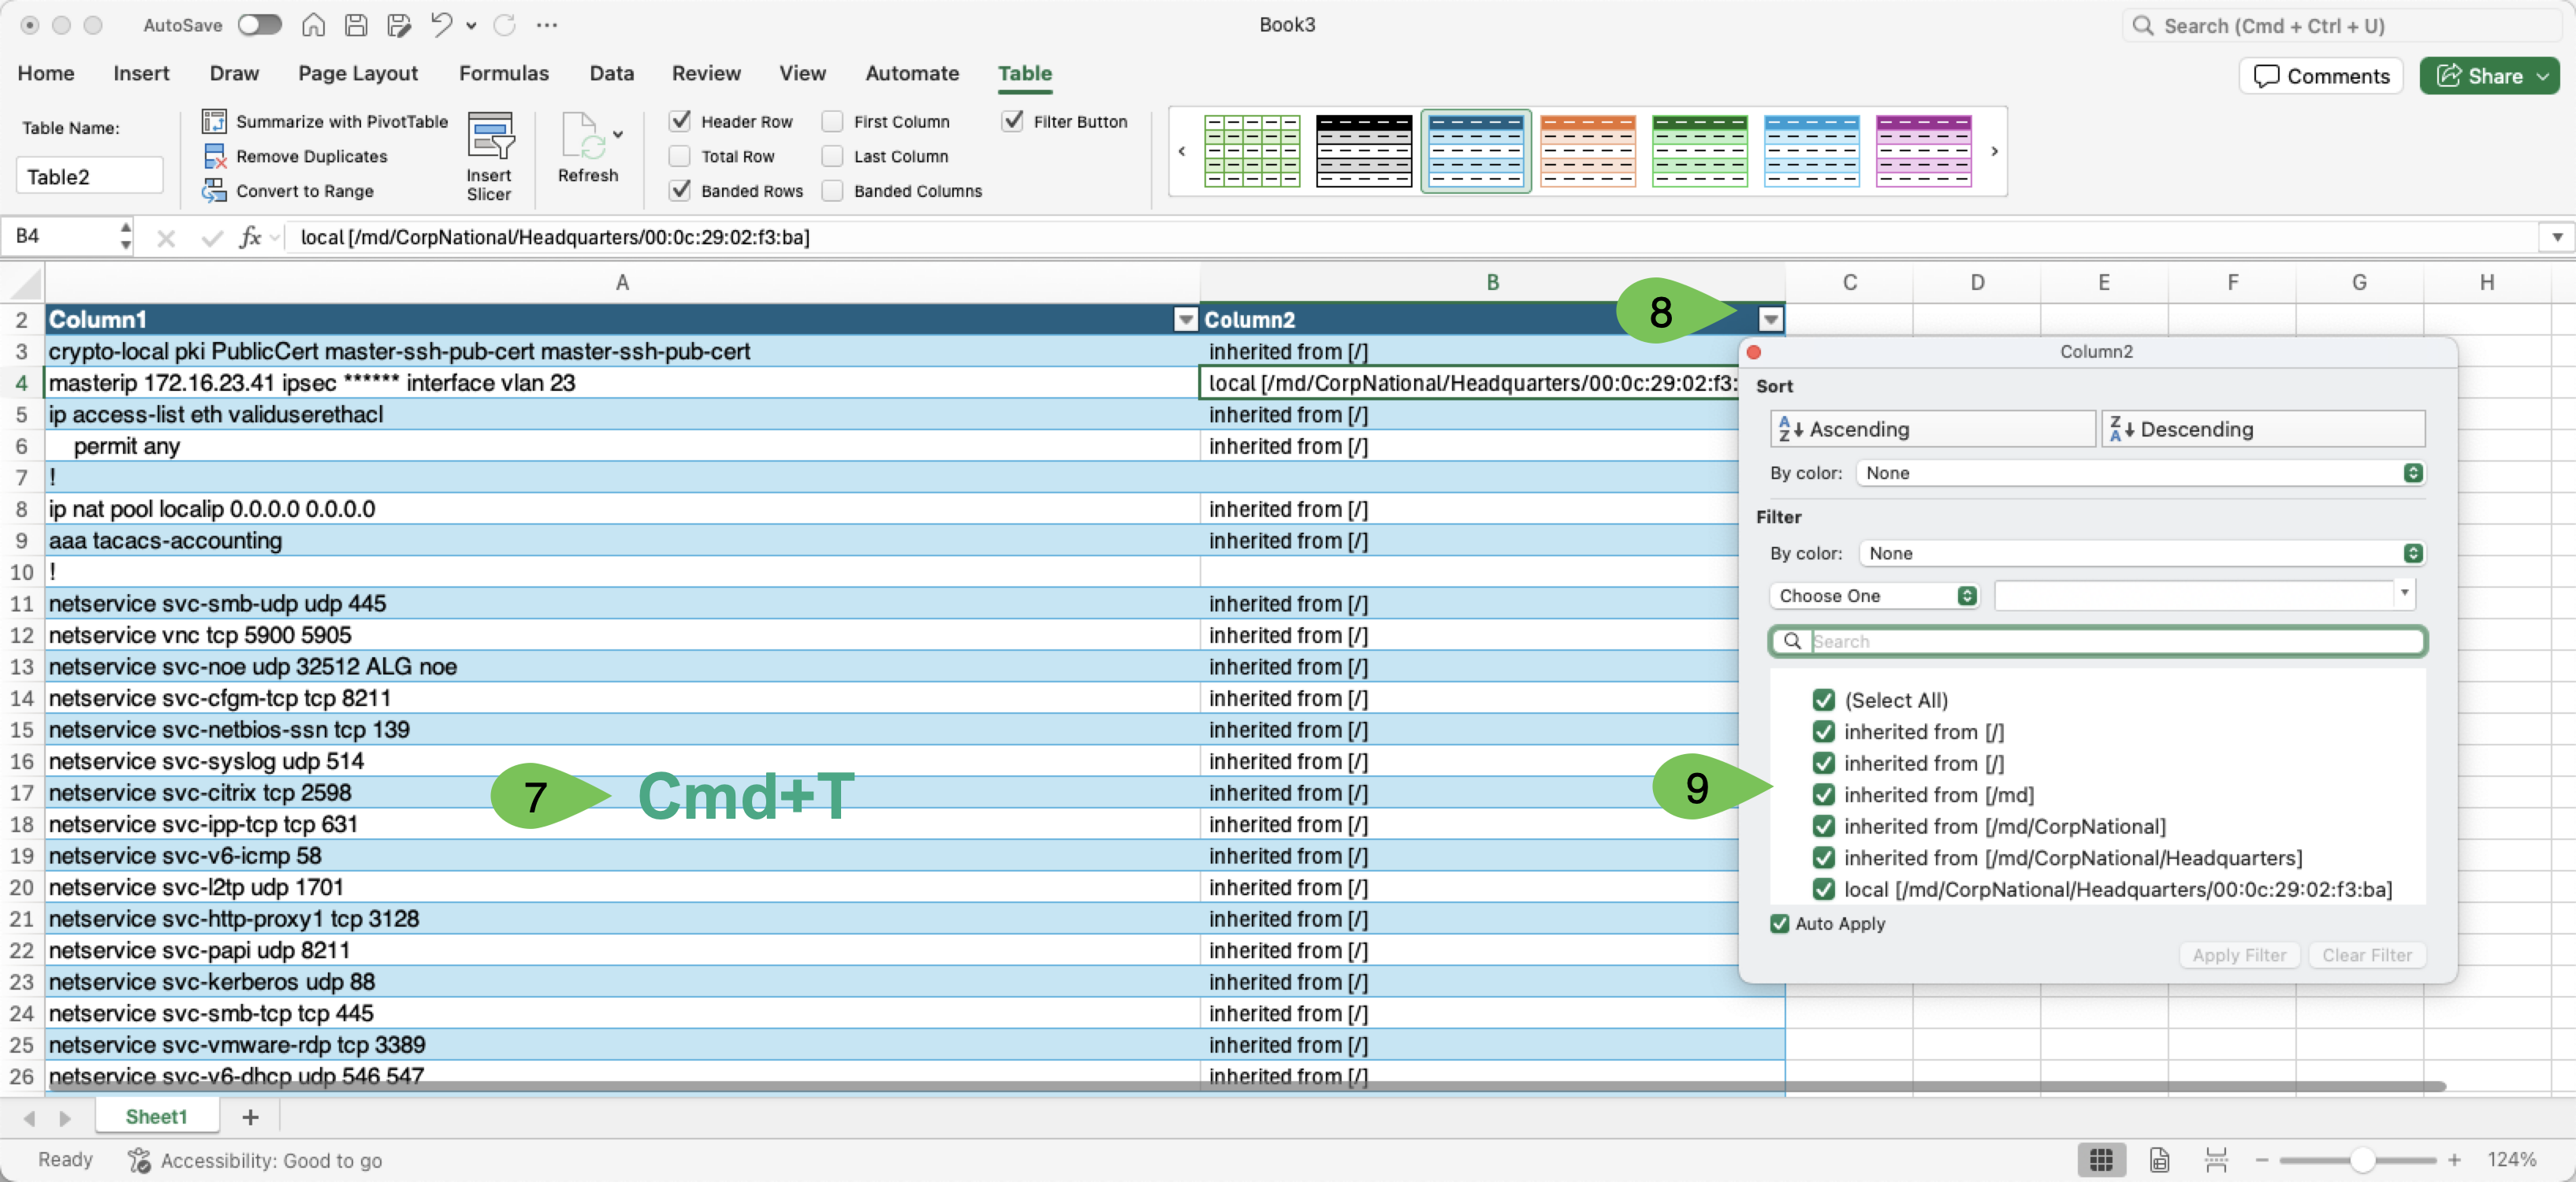2576x1182 pixels.
Task: Enable the First Column checkbox
Action: [x=832, y=121]
